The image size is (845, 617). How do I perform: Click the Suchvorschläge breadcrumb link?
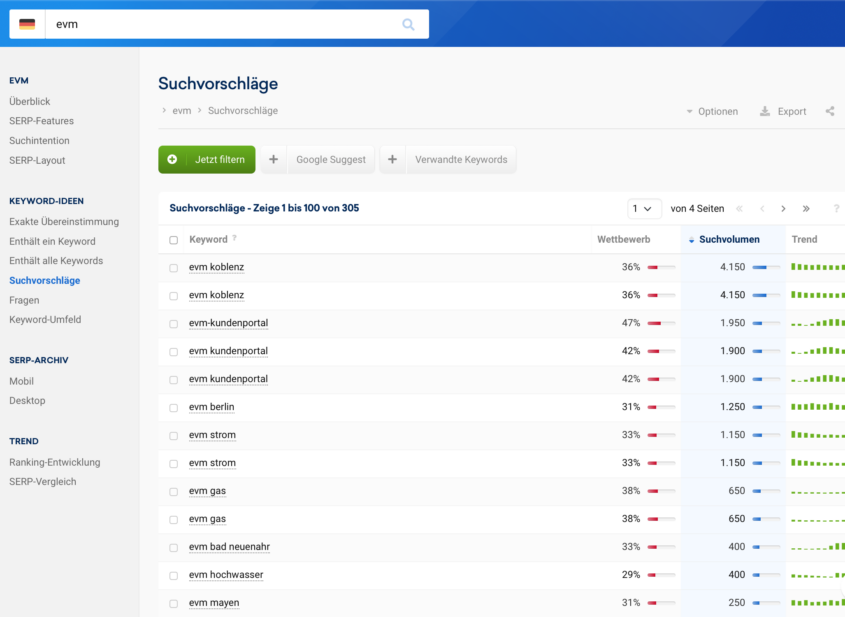[x=243, y=110]
